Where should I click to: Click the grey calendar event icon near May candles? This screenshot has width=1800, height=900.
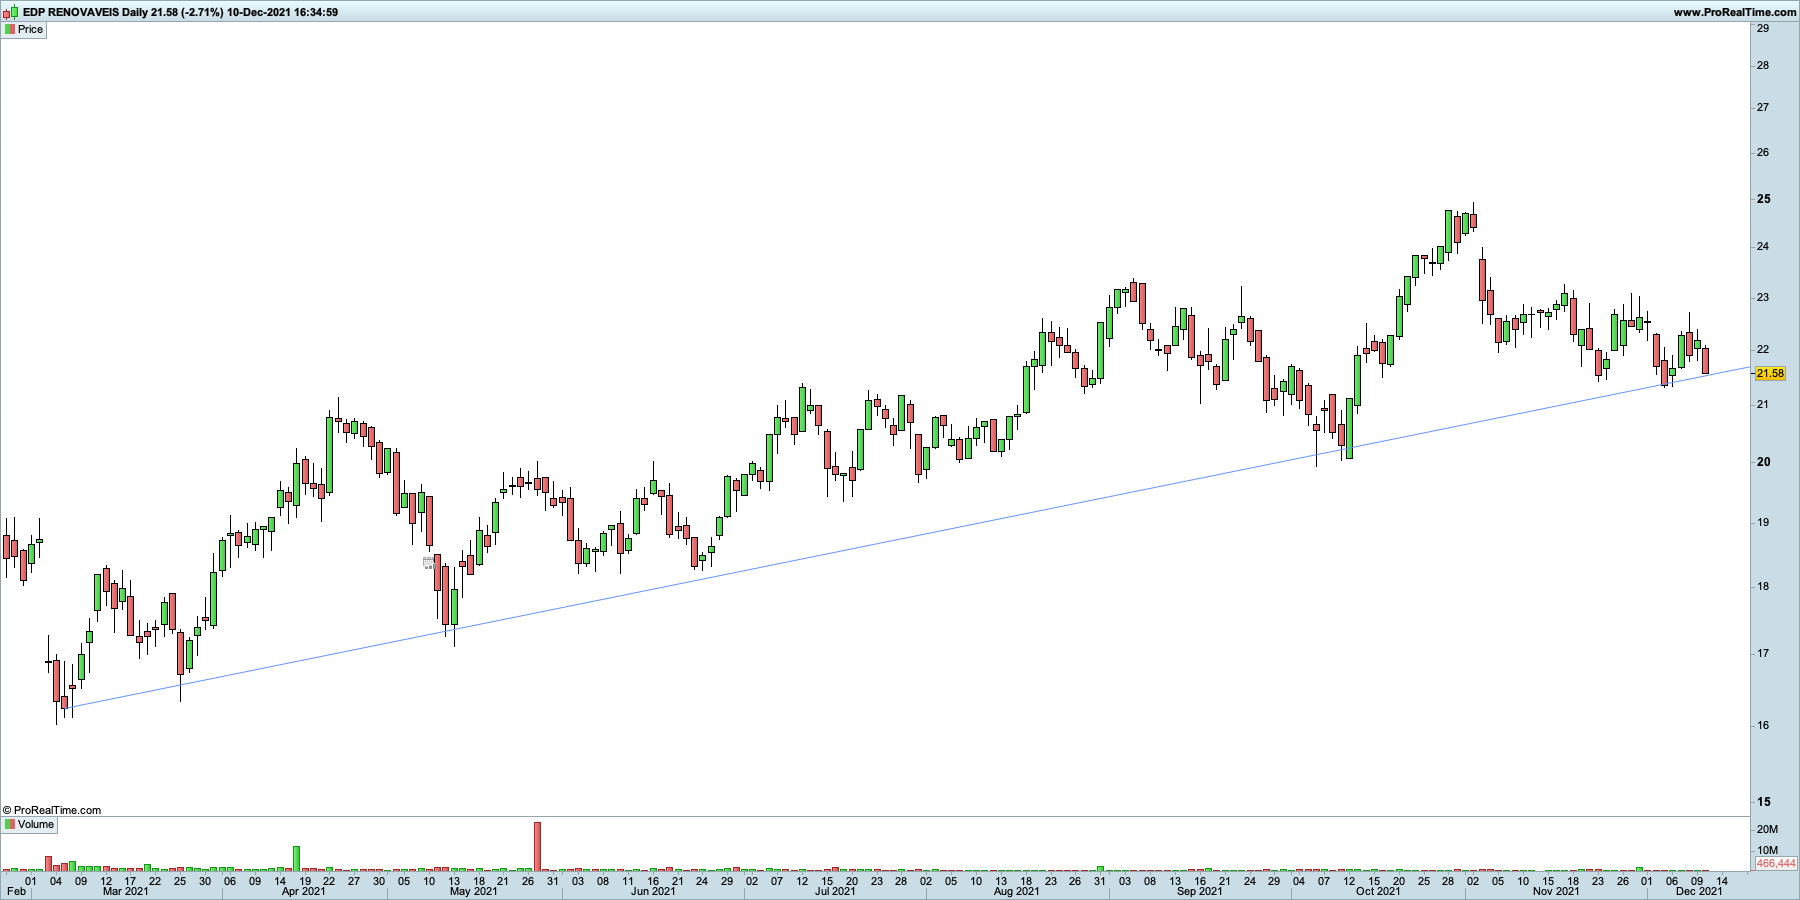pyautogui.click(x=428, y=563)
